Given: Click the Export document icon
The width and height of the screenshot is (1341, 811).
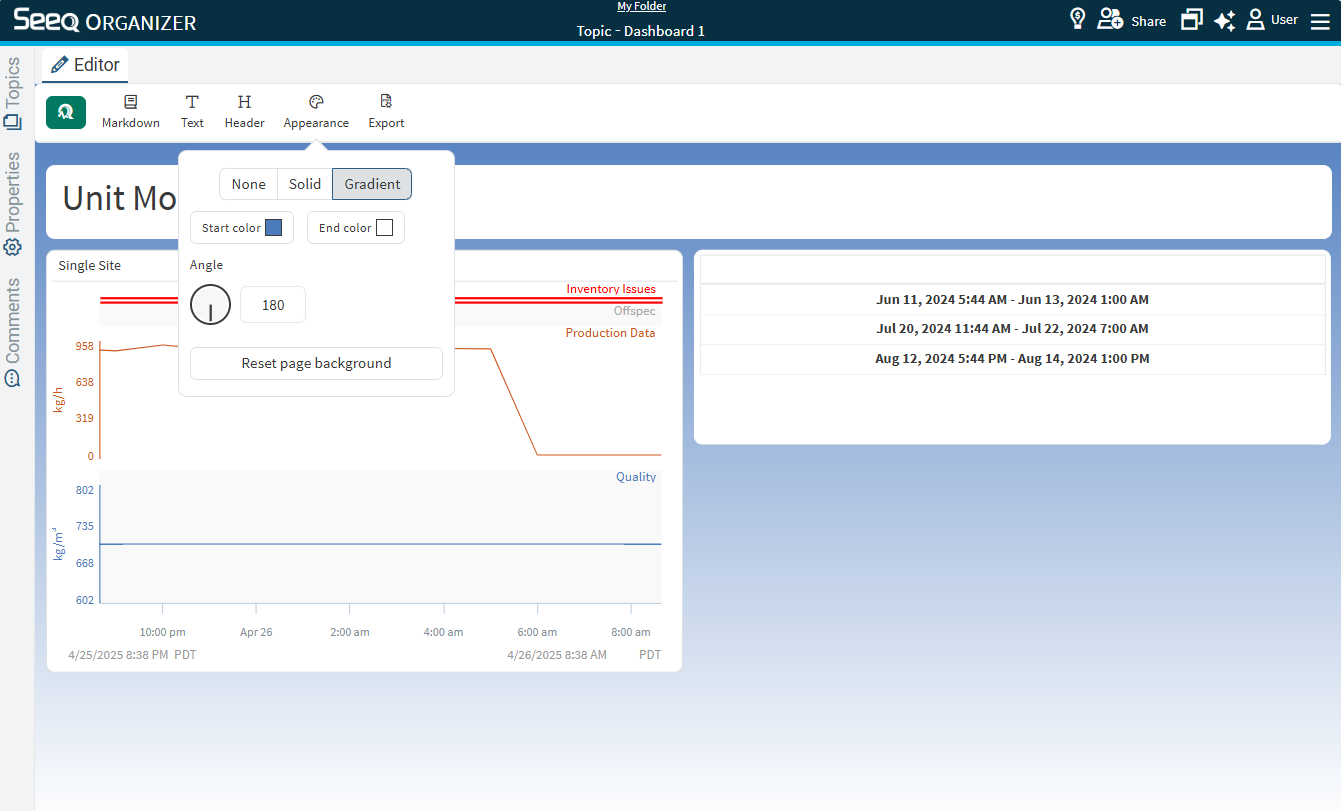Looking at the screenshot, I should tap(386, 110).
